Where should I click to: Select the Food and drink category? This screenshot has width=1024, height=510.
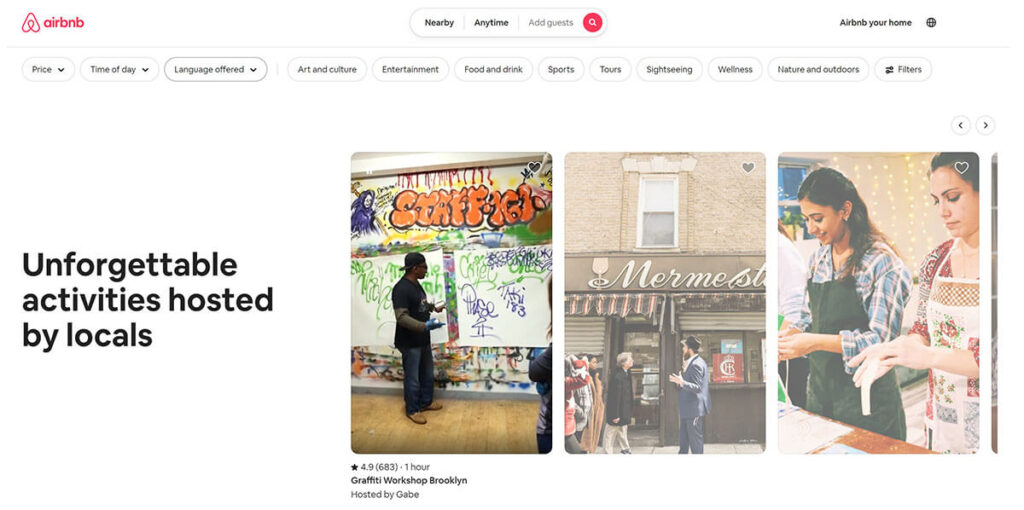pyautogui.click(x=494, y=69)
